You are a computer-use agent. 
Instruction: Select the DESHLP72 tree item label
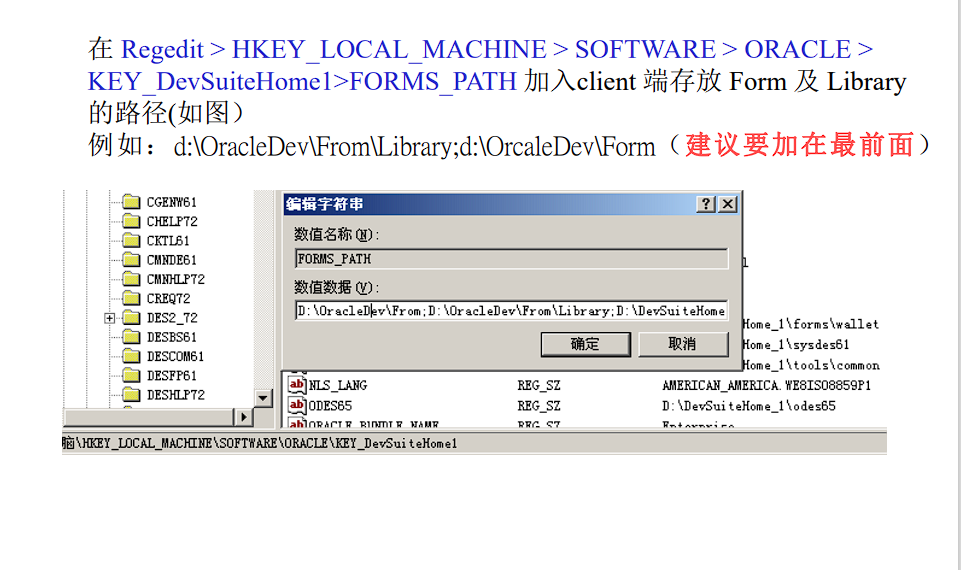point(176,395)
